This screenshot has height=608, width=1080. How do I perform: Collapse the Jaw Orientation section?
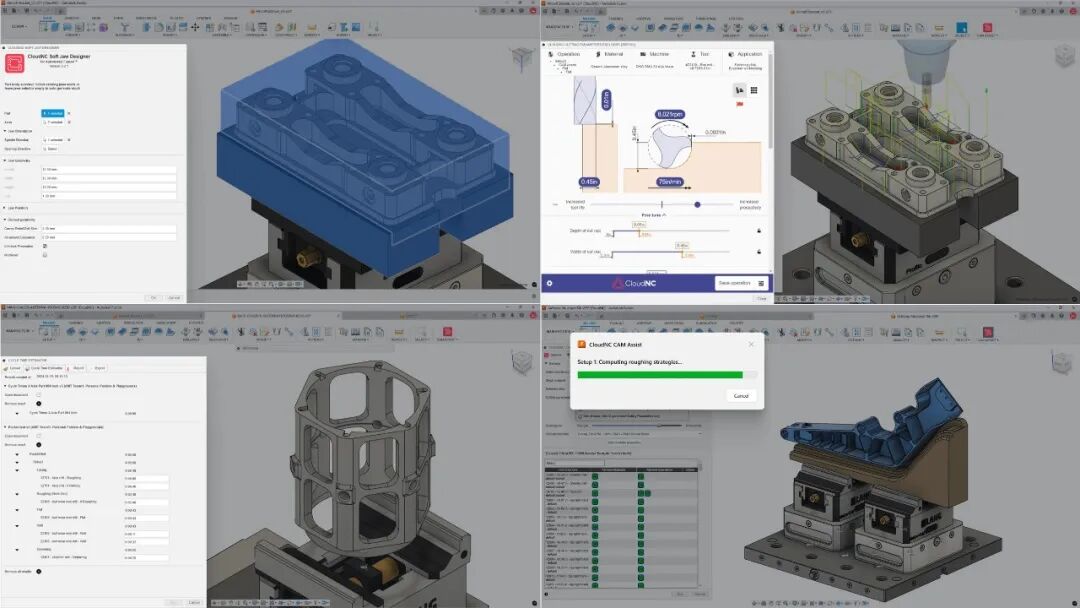pos(5,131)
